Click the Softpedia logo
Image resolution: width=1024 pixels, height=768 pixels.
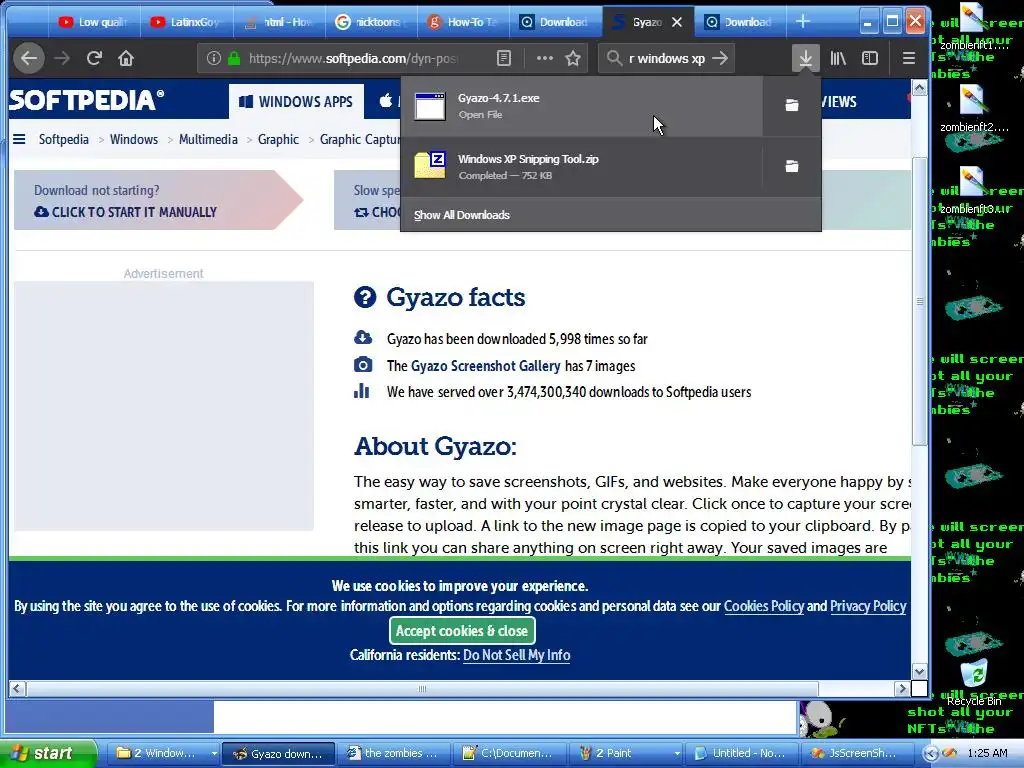(x=86, y=100)
